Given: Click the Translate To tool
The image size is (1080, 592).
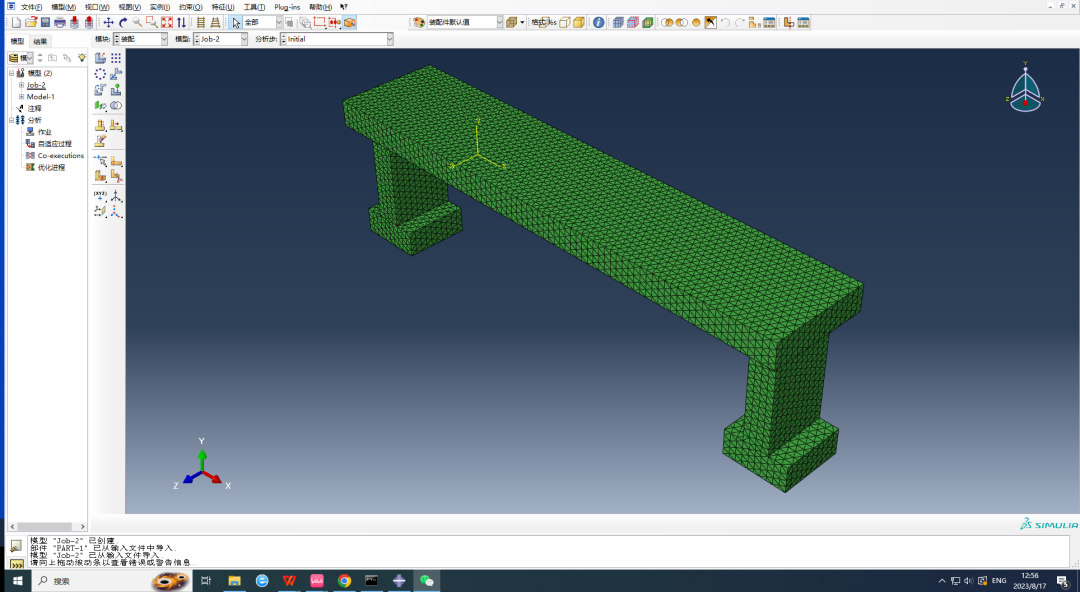Looking at the screenshot, I should tap(116, 90).
